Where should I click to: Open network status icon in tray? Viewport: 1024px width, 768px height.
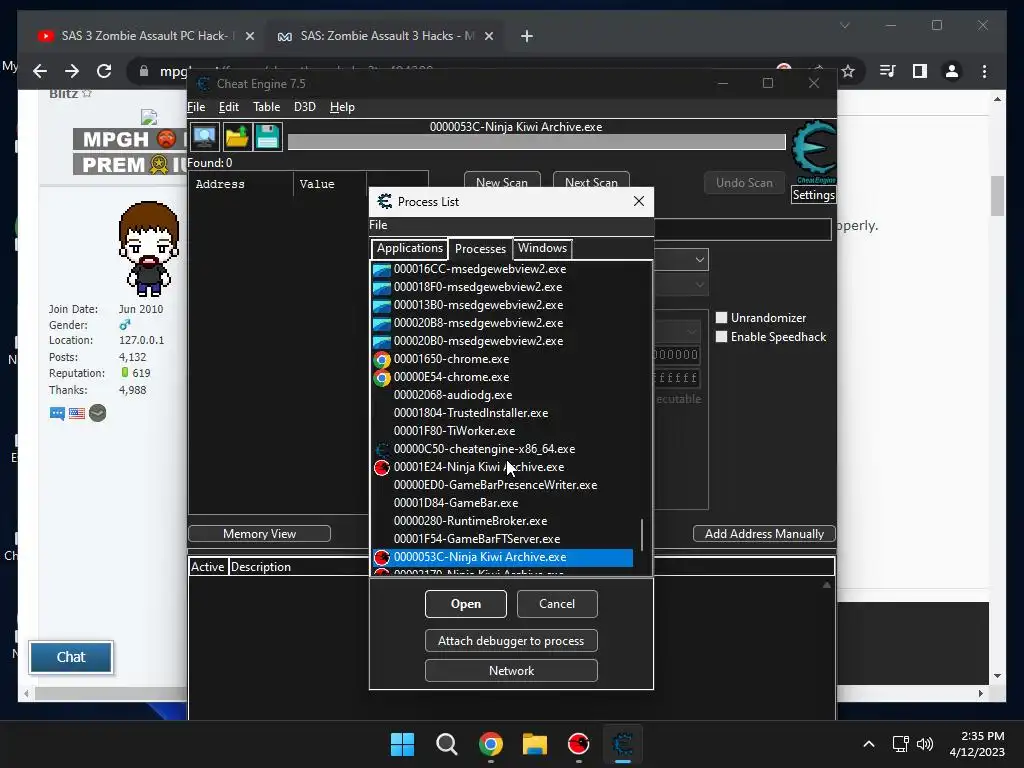pyautogui.click(x=901, y=744)
